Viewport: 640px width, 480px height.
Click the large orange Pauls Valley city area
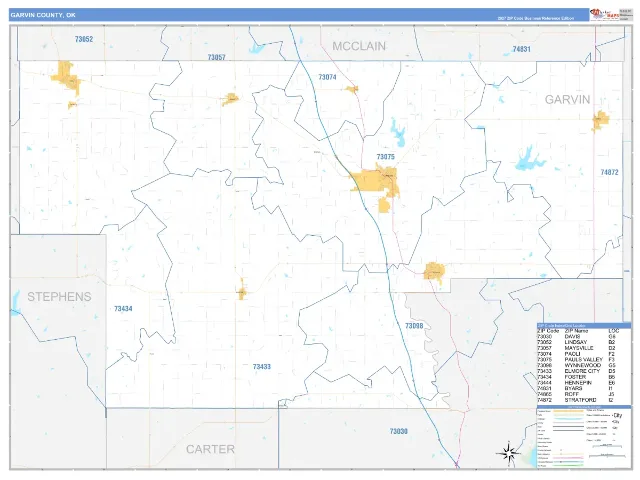[x=373, y=180]
